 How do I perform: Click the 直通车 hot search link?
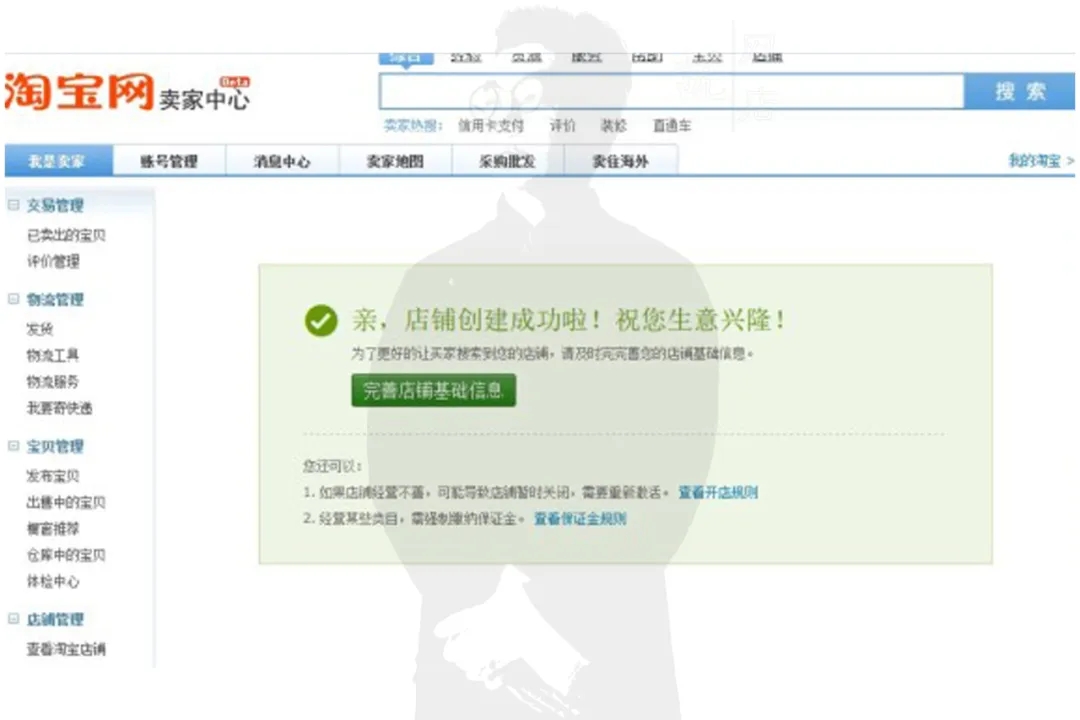pyautogui.click(x=670, y=126)
